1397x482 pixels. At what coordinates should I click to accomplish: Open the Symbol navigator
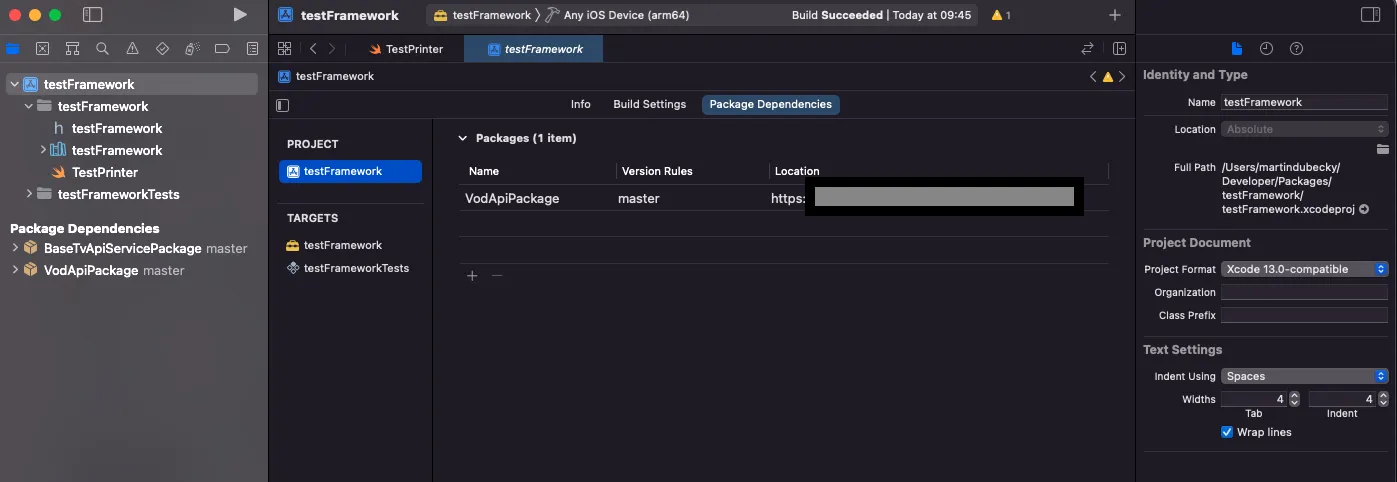[72, 48]
